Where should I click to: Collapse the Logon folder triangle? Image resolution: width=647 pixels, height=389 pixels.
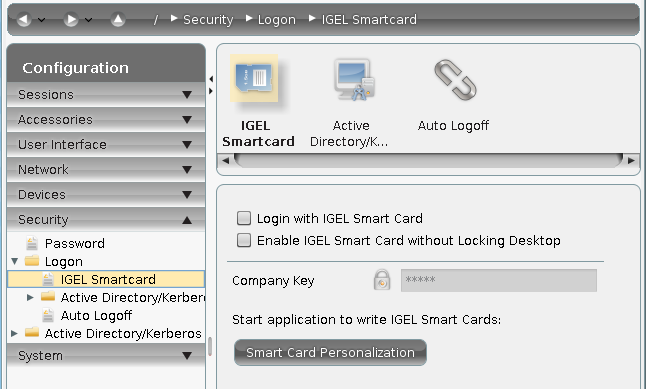pyautogui.click(x=15, y=261)
